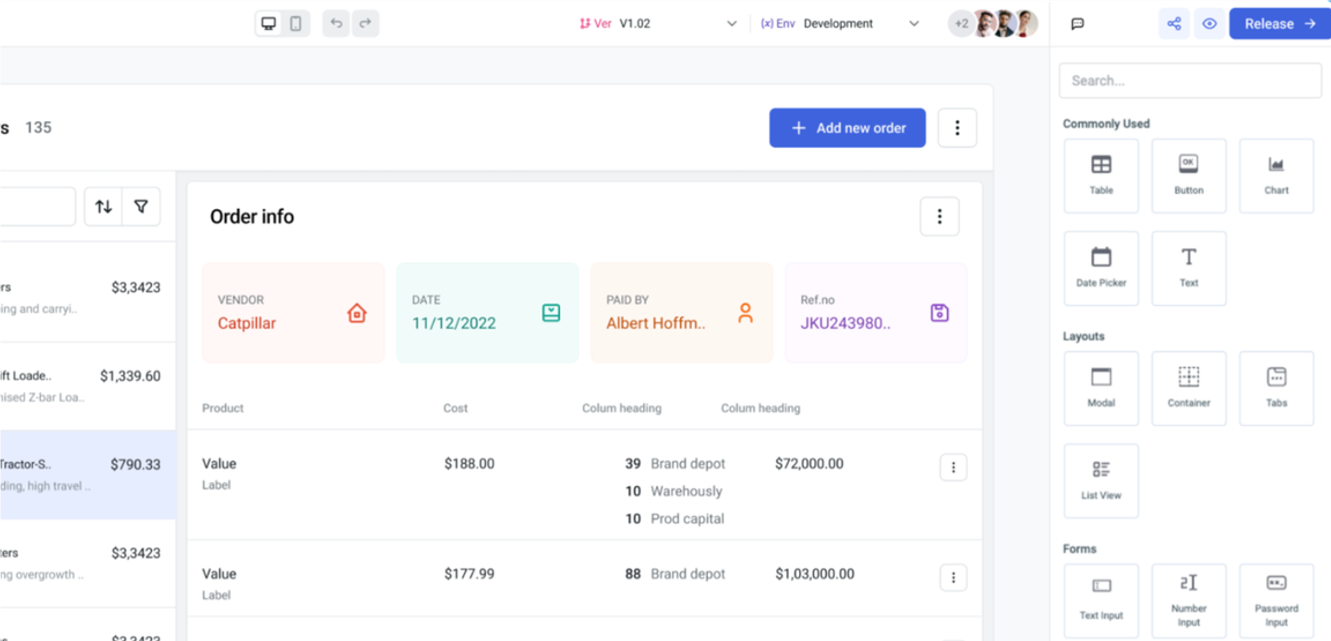This screenshot has width=1331, height=641.
Task: Select the Text Input form component
Action: (x=1101, y=600)
